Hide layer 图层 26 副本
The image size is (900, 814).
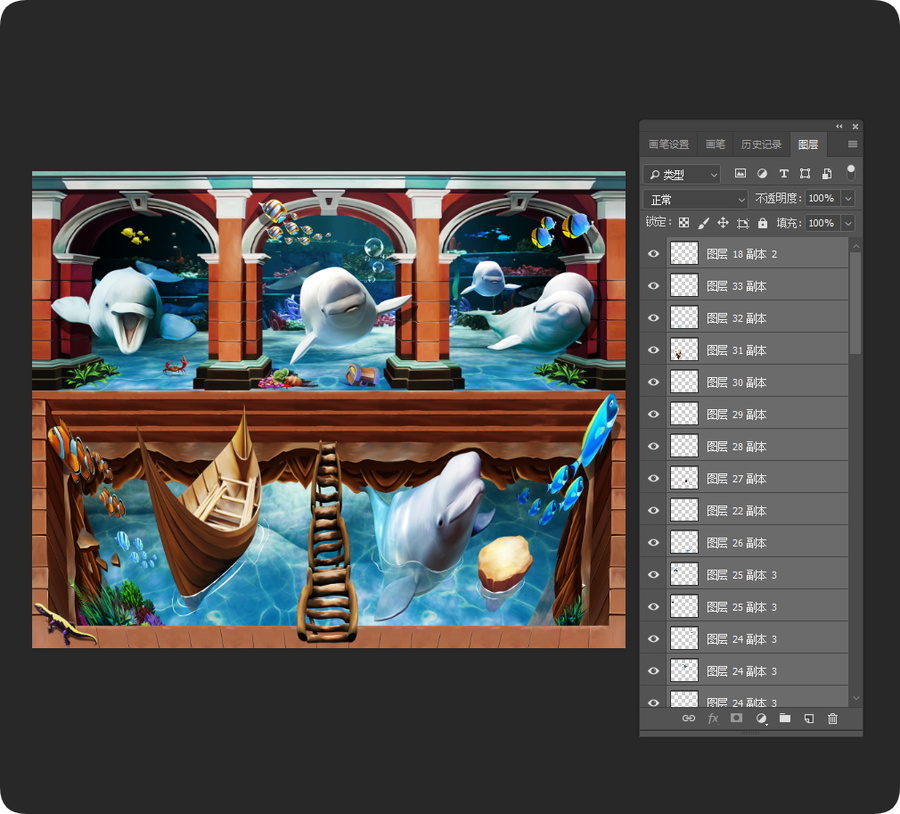click(x=653, y=543)
